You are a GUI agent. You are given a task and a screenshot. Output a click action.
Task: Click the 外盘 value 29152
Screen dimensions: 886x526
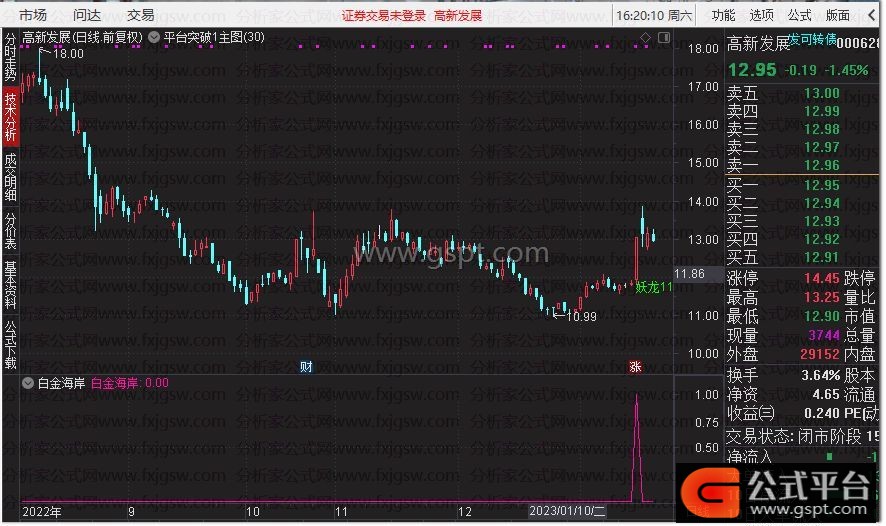[x=820, y=355]
